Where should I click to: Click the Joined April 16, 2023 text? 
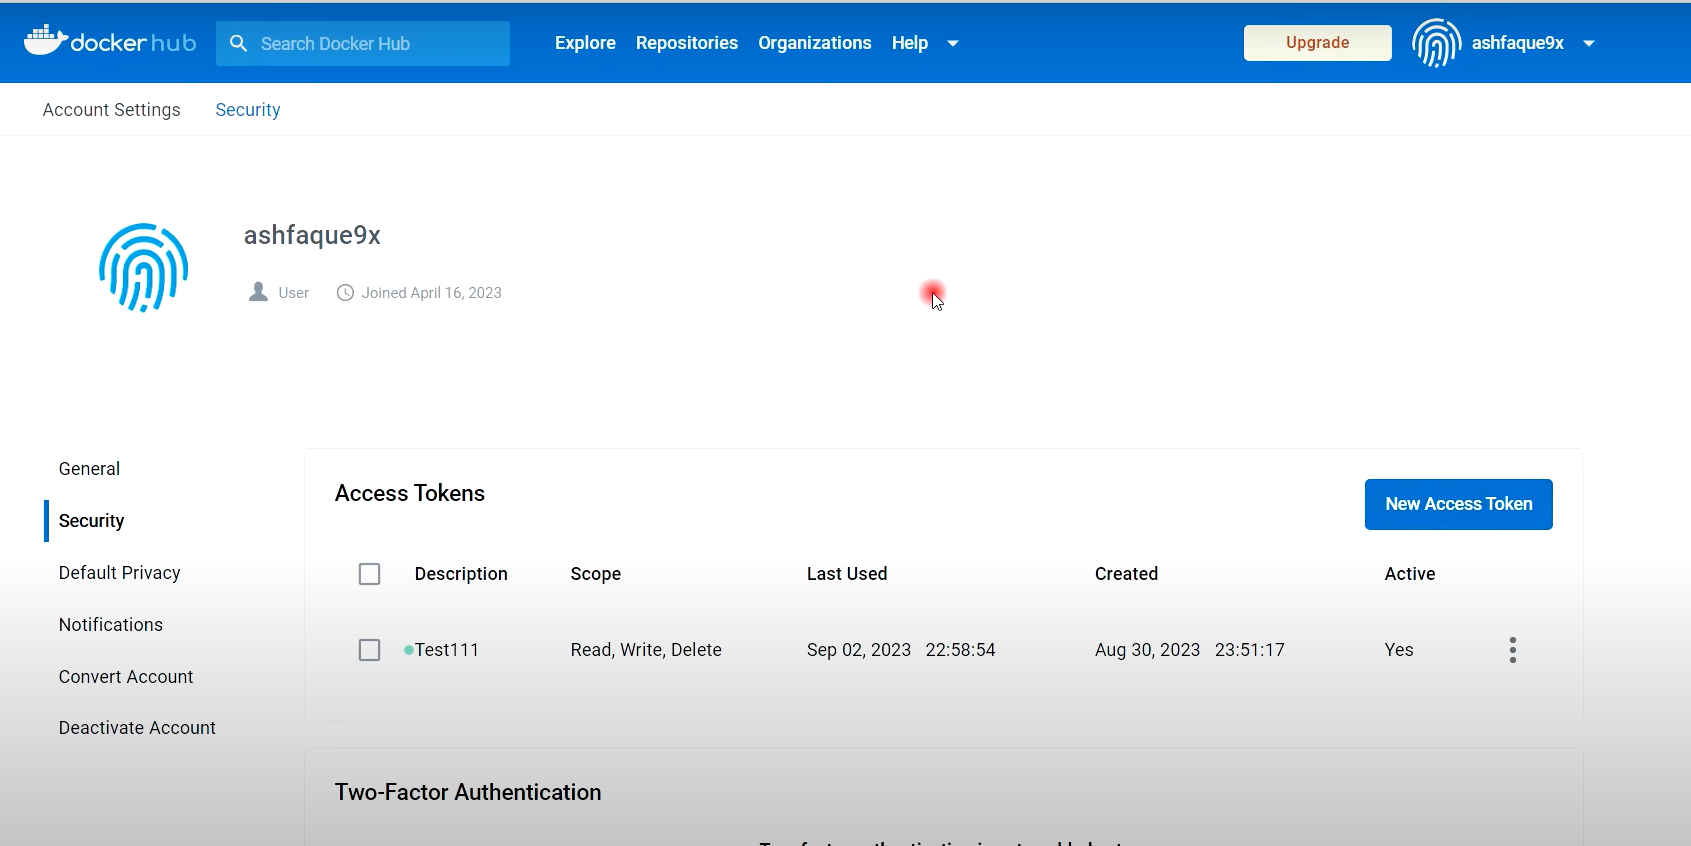[432, 293]
